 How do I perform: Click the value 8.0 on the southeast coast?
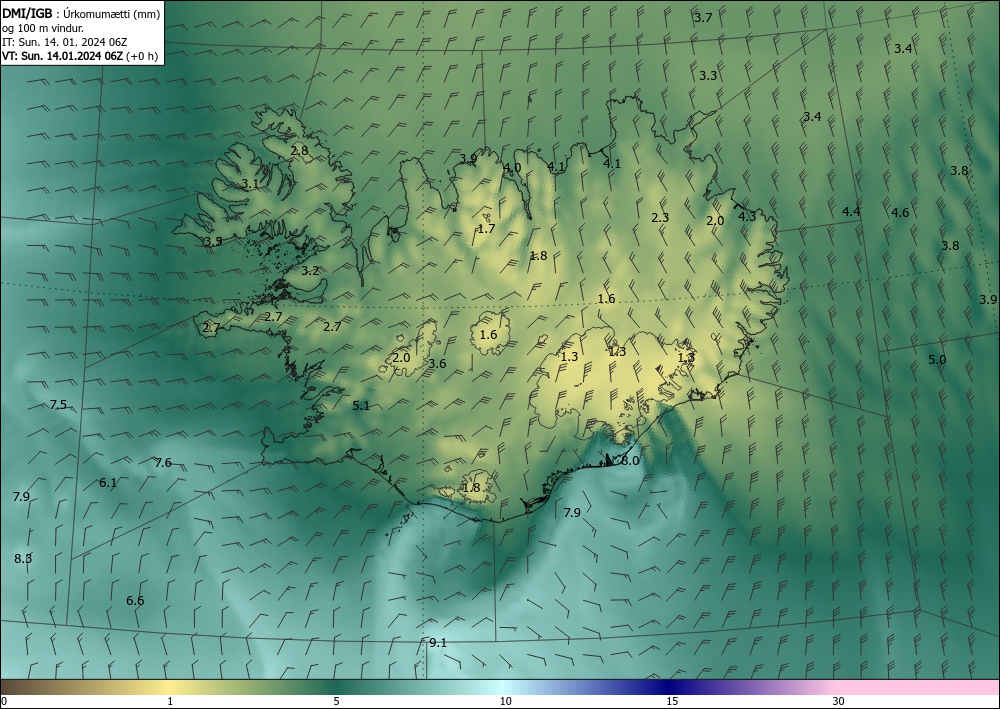(630, 461)
